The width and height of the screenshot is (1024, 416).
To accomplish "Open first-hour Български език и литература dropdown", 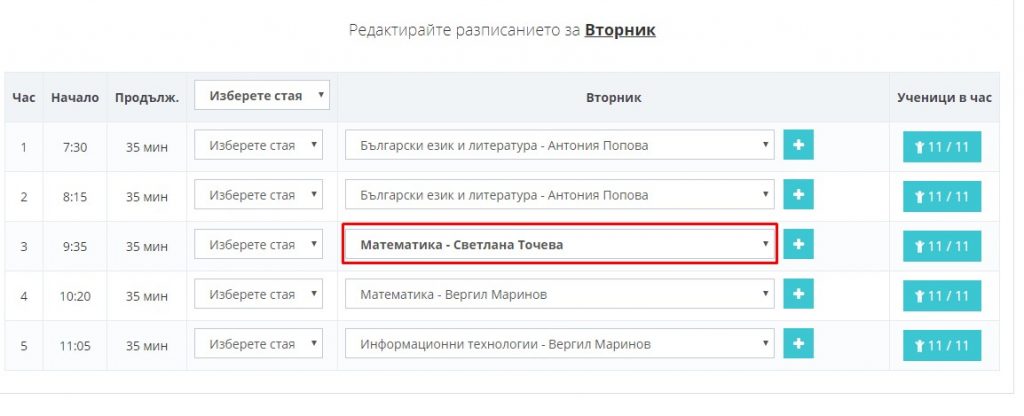I will (x=560, y=145).
